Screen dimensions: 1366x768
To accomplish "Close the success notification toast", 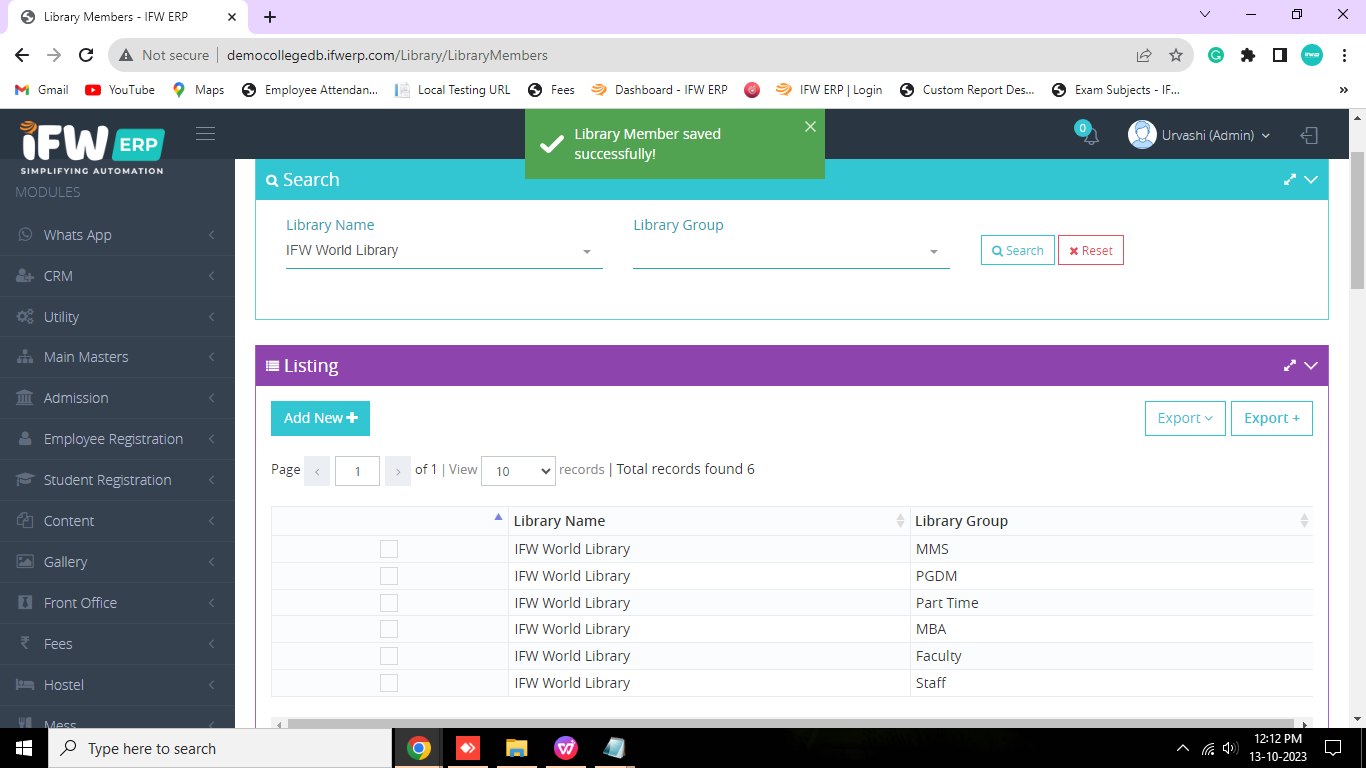I will (810, 126).
